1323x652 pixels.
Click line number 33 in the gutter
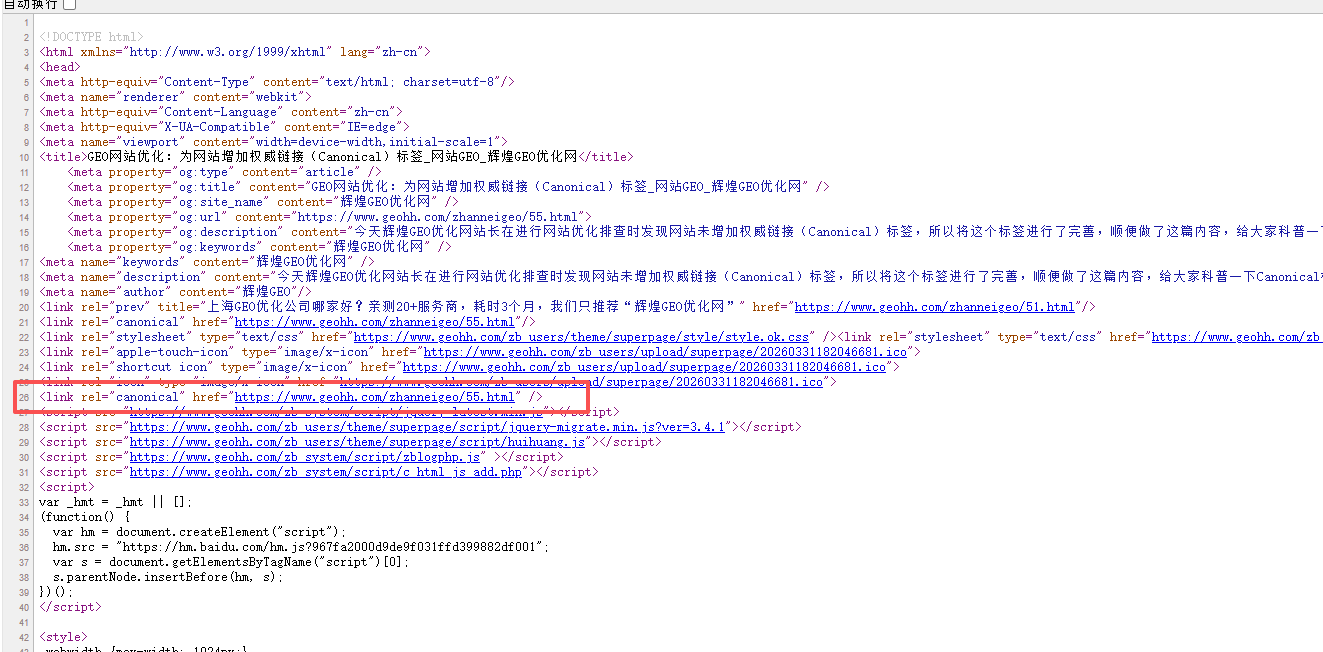point(23,502)
